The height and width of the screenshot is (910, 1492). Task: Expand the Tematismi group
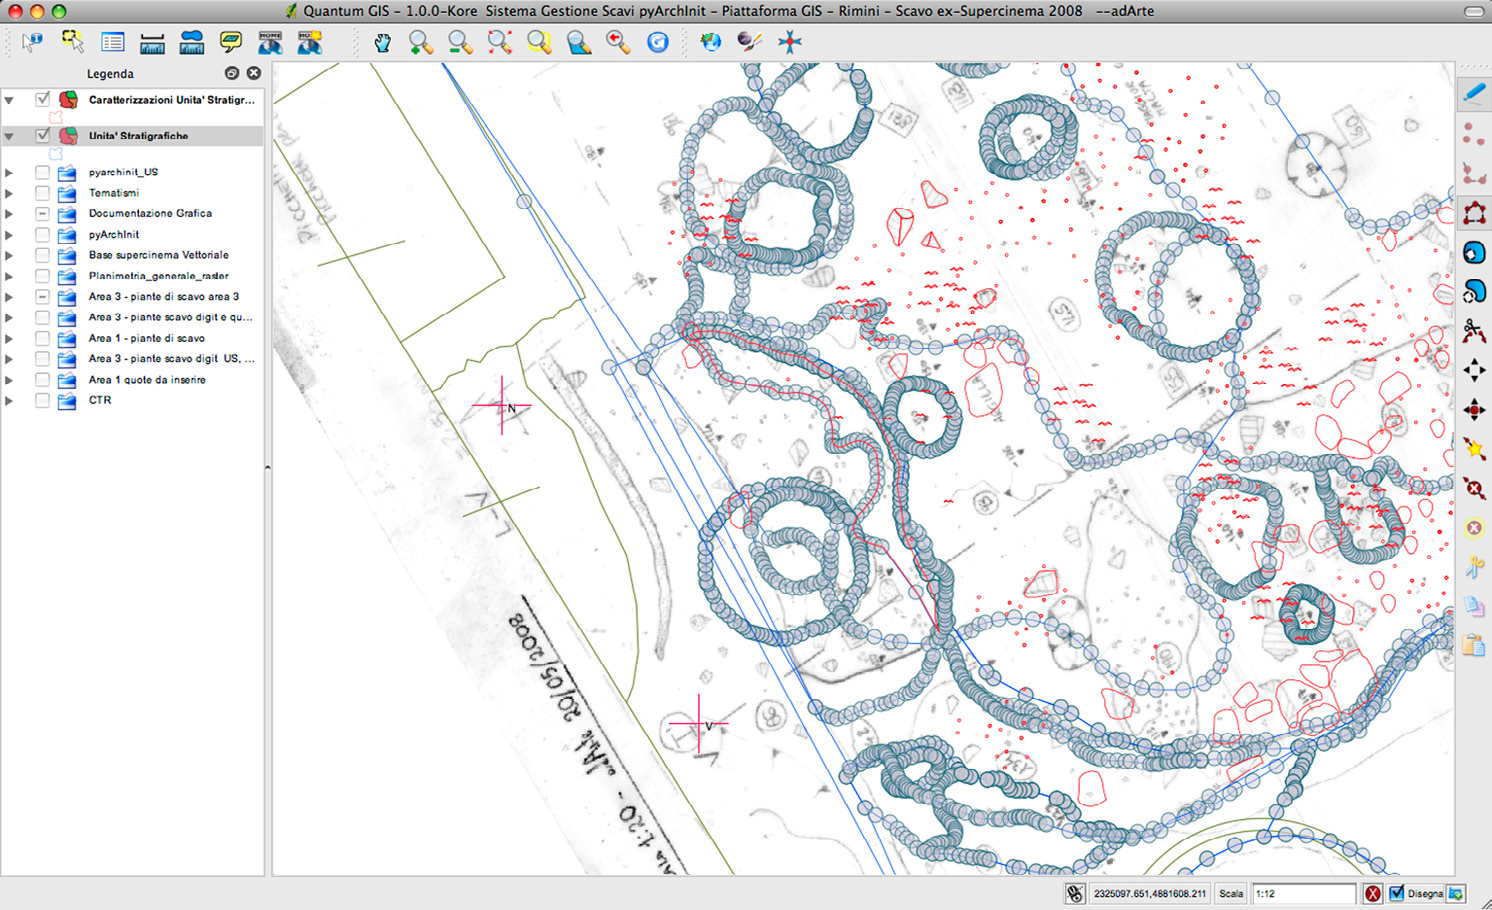[9, 193]
